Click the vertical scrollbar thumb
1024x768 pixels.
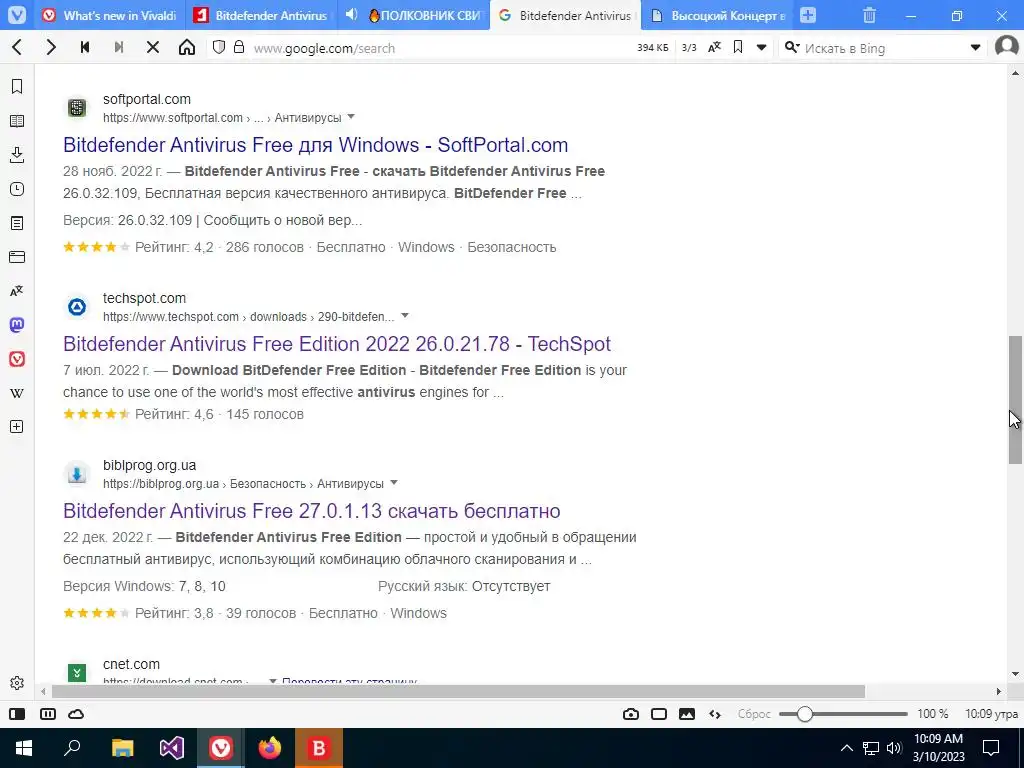tap(1015, 400)
